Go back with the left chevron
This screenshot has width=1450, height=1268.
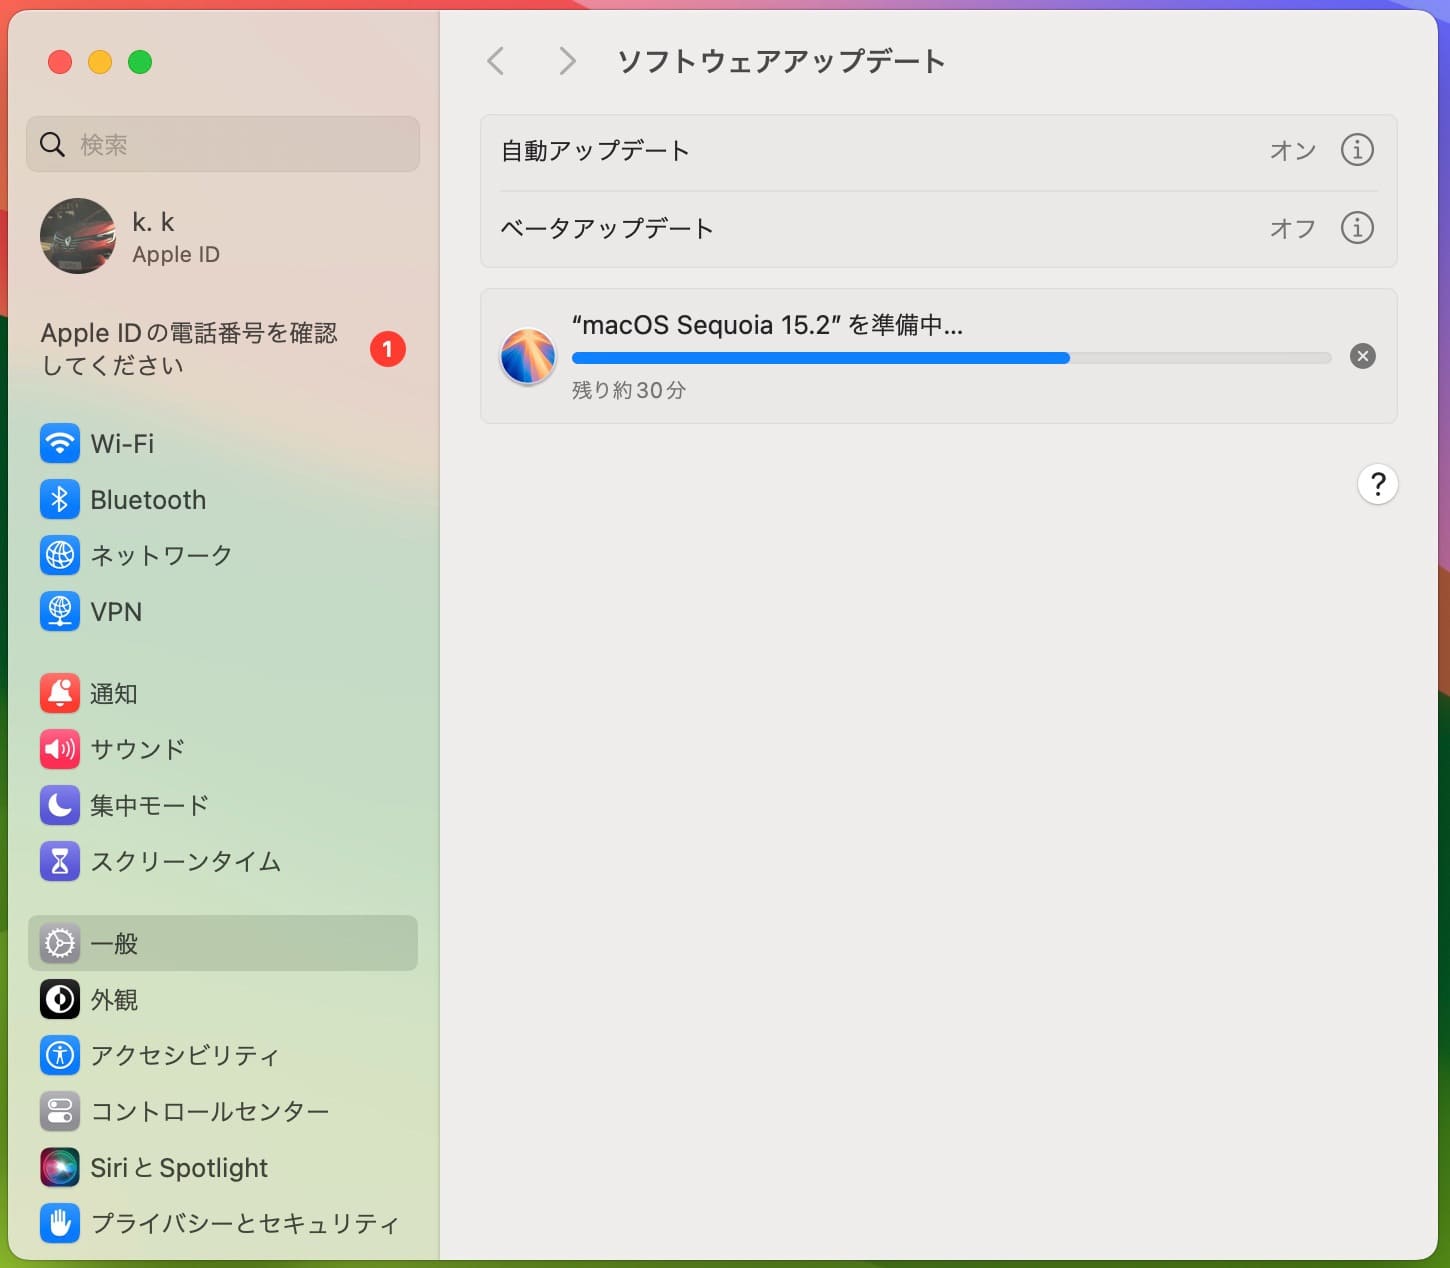496,61
